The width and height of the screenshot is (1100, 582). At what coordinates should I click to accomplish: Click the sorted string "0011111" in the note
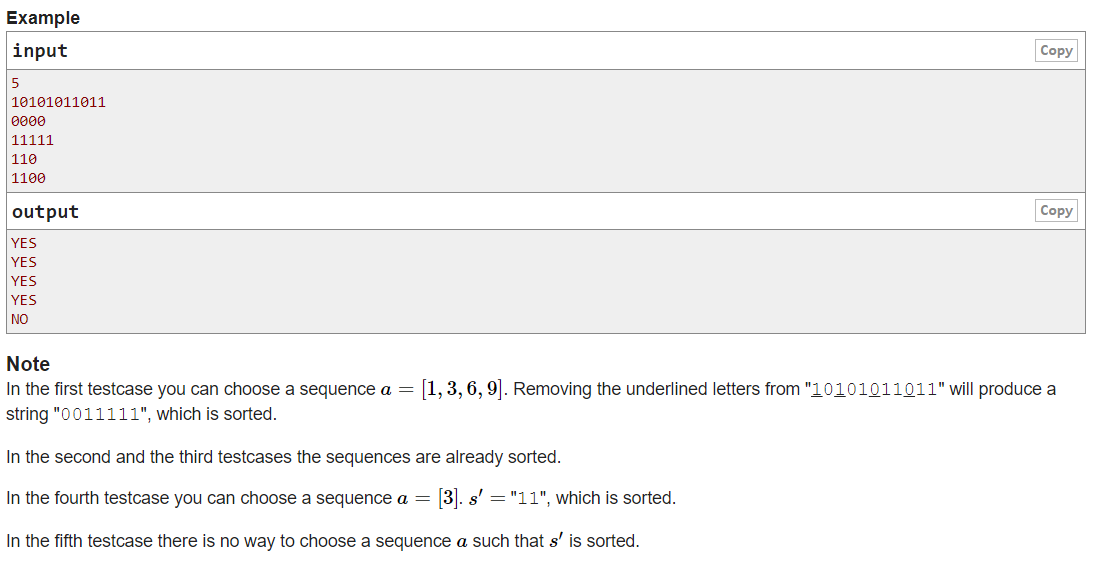pyautogui.click(x=102, y=415)
